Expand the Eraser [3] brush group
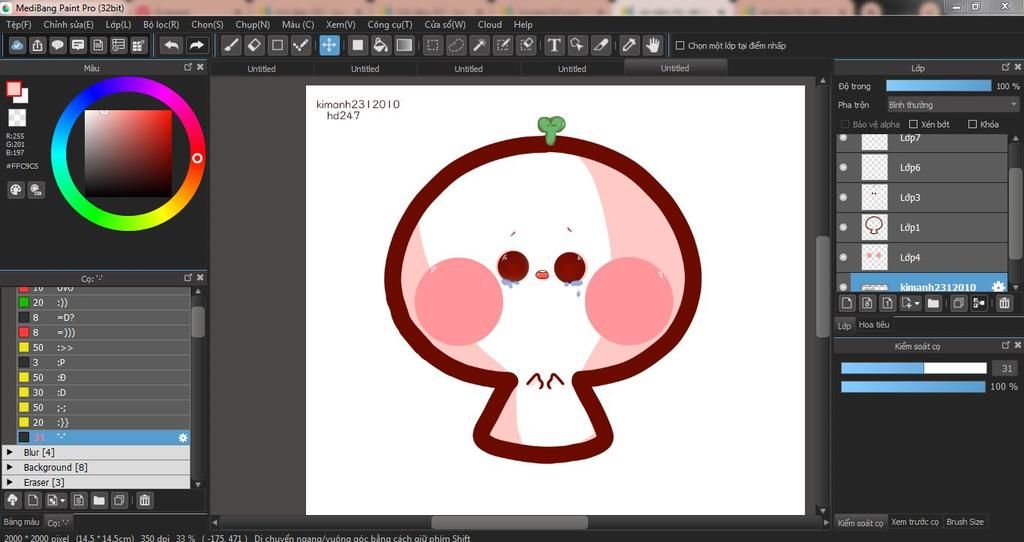 point(10,482)
